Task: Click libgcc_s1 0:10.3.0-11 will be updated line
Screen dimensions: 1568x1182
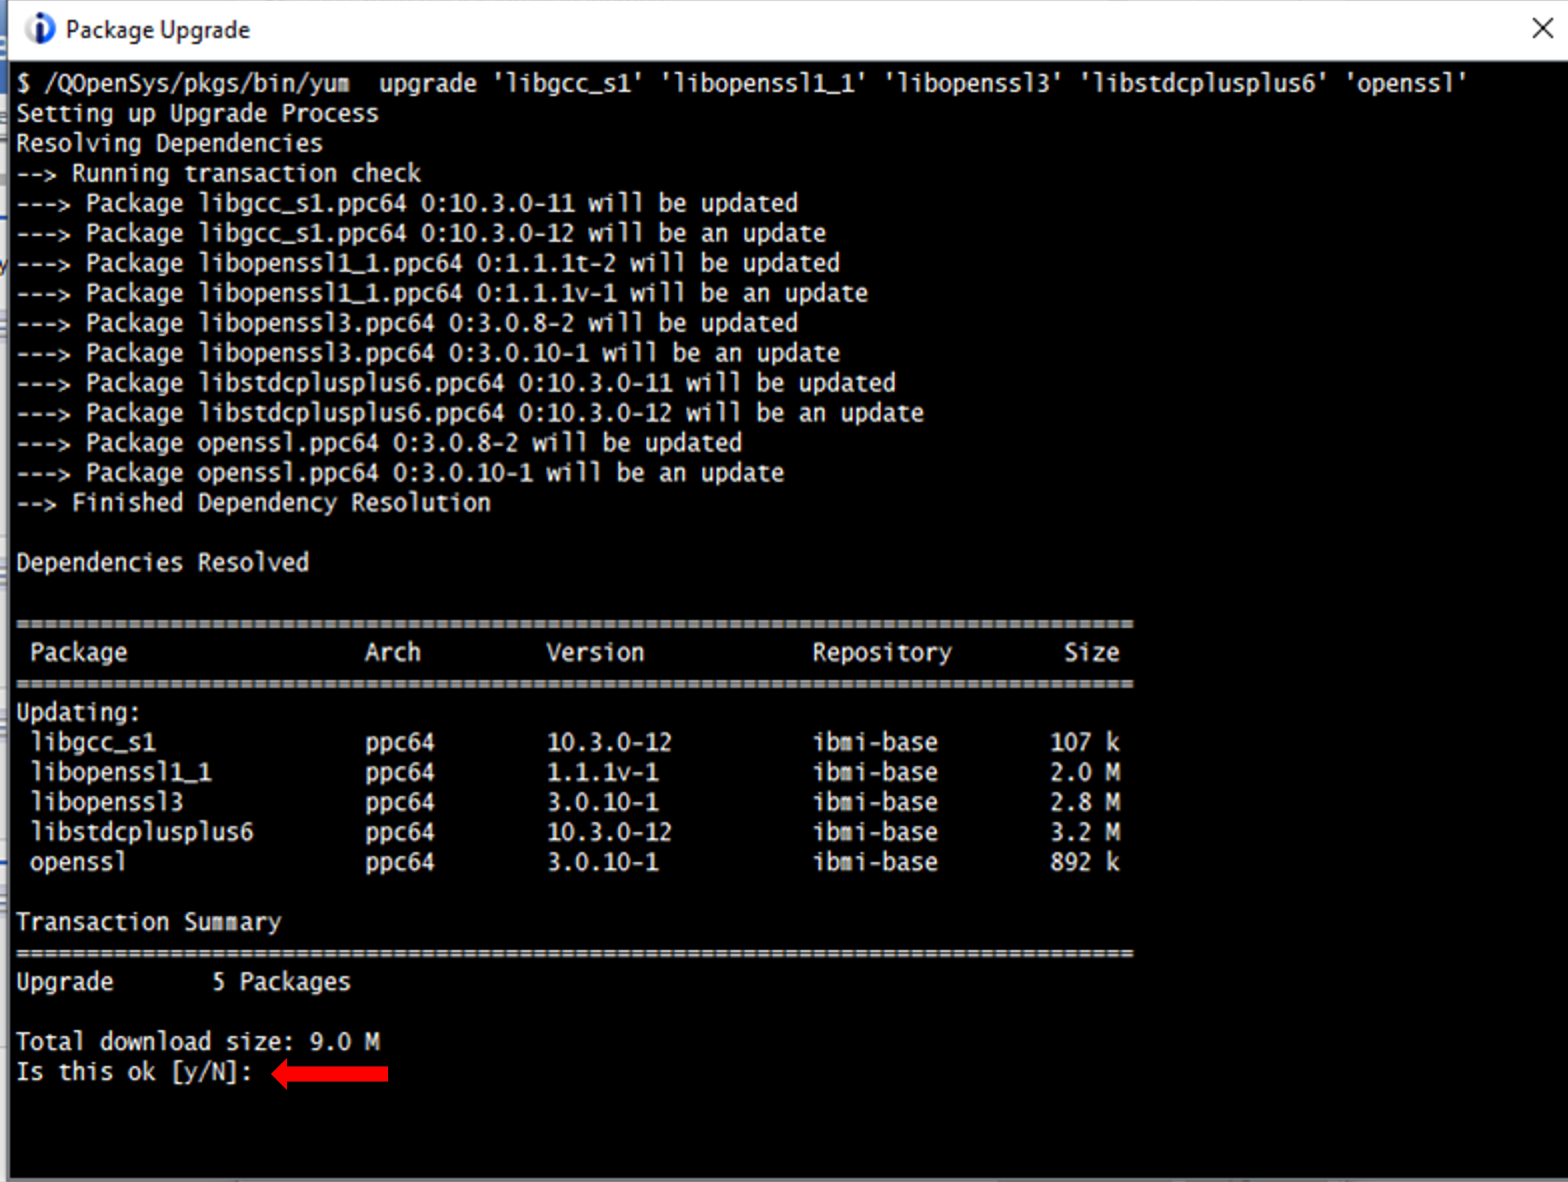Action: [407, 203]
